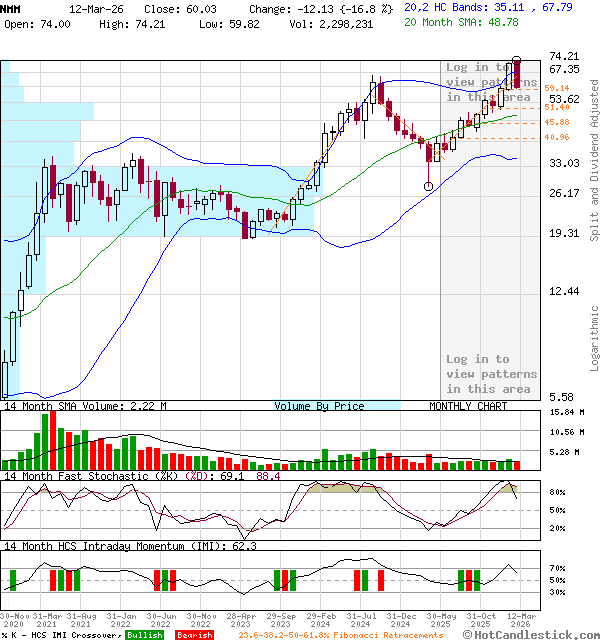The width and height of the screenshot is (600, 640).
Task: Click the 'Volume By Price' label
Action: pyautogui.click(x=320, y=406)
